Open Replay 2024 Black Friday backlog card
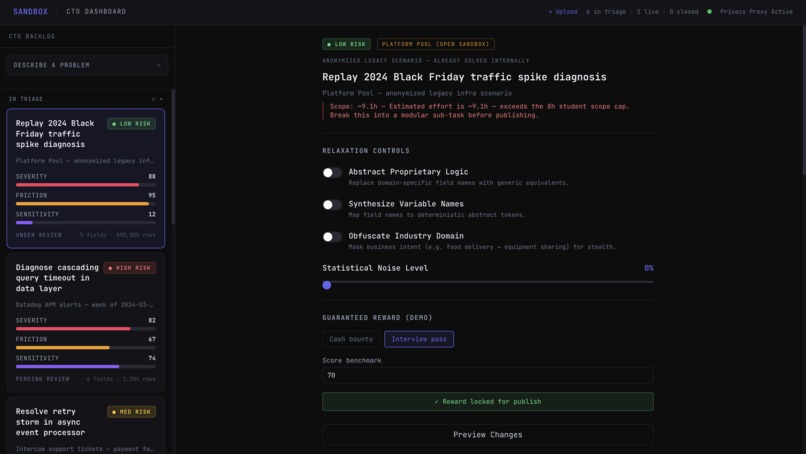The height and width of the screenshot is (454, 806). click(x=86, y=178)
